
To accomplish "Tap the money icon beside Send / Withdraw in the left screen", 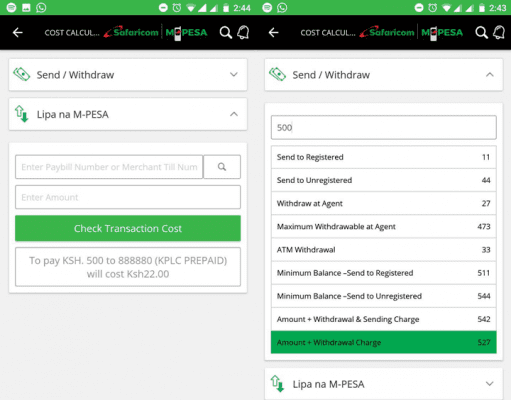I will tap(22, 74).
